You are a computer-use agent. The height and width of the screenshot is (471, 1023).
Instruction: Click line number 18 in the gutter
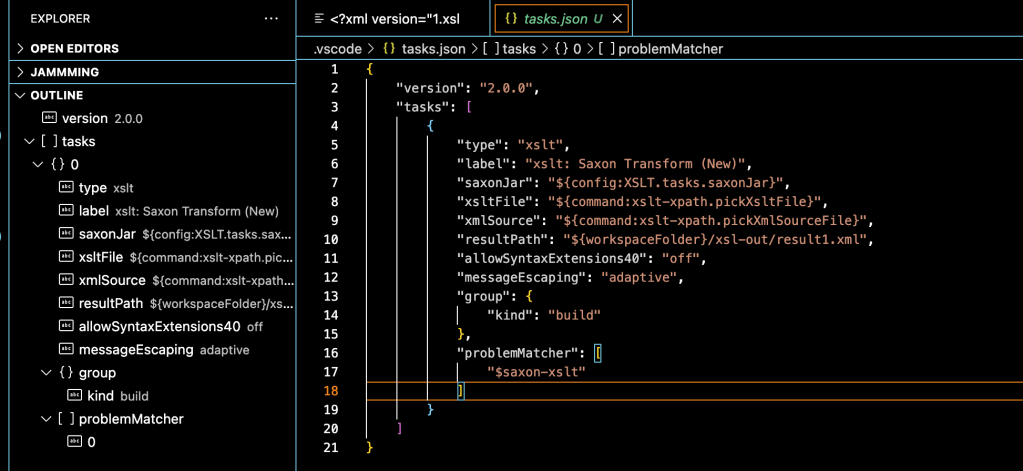tap(333, 391)
